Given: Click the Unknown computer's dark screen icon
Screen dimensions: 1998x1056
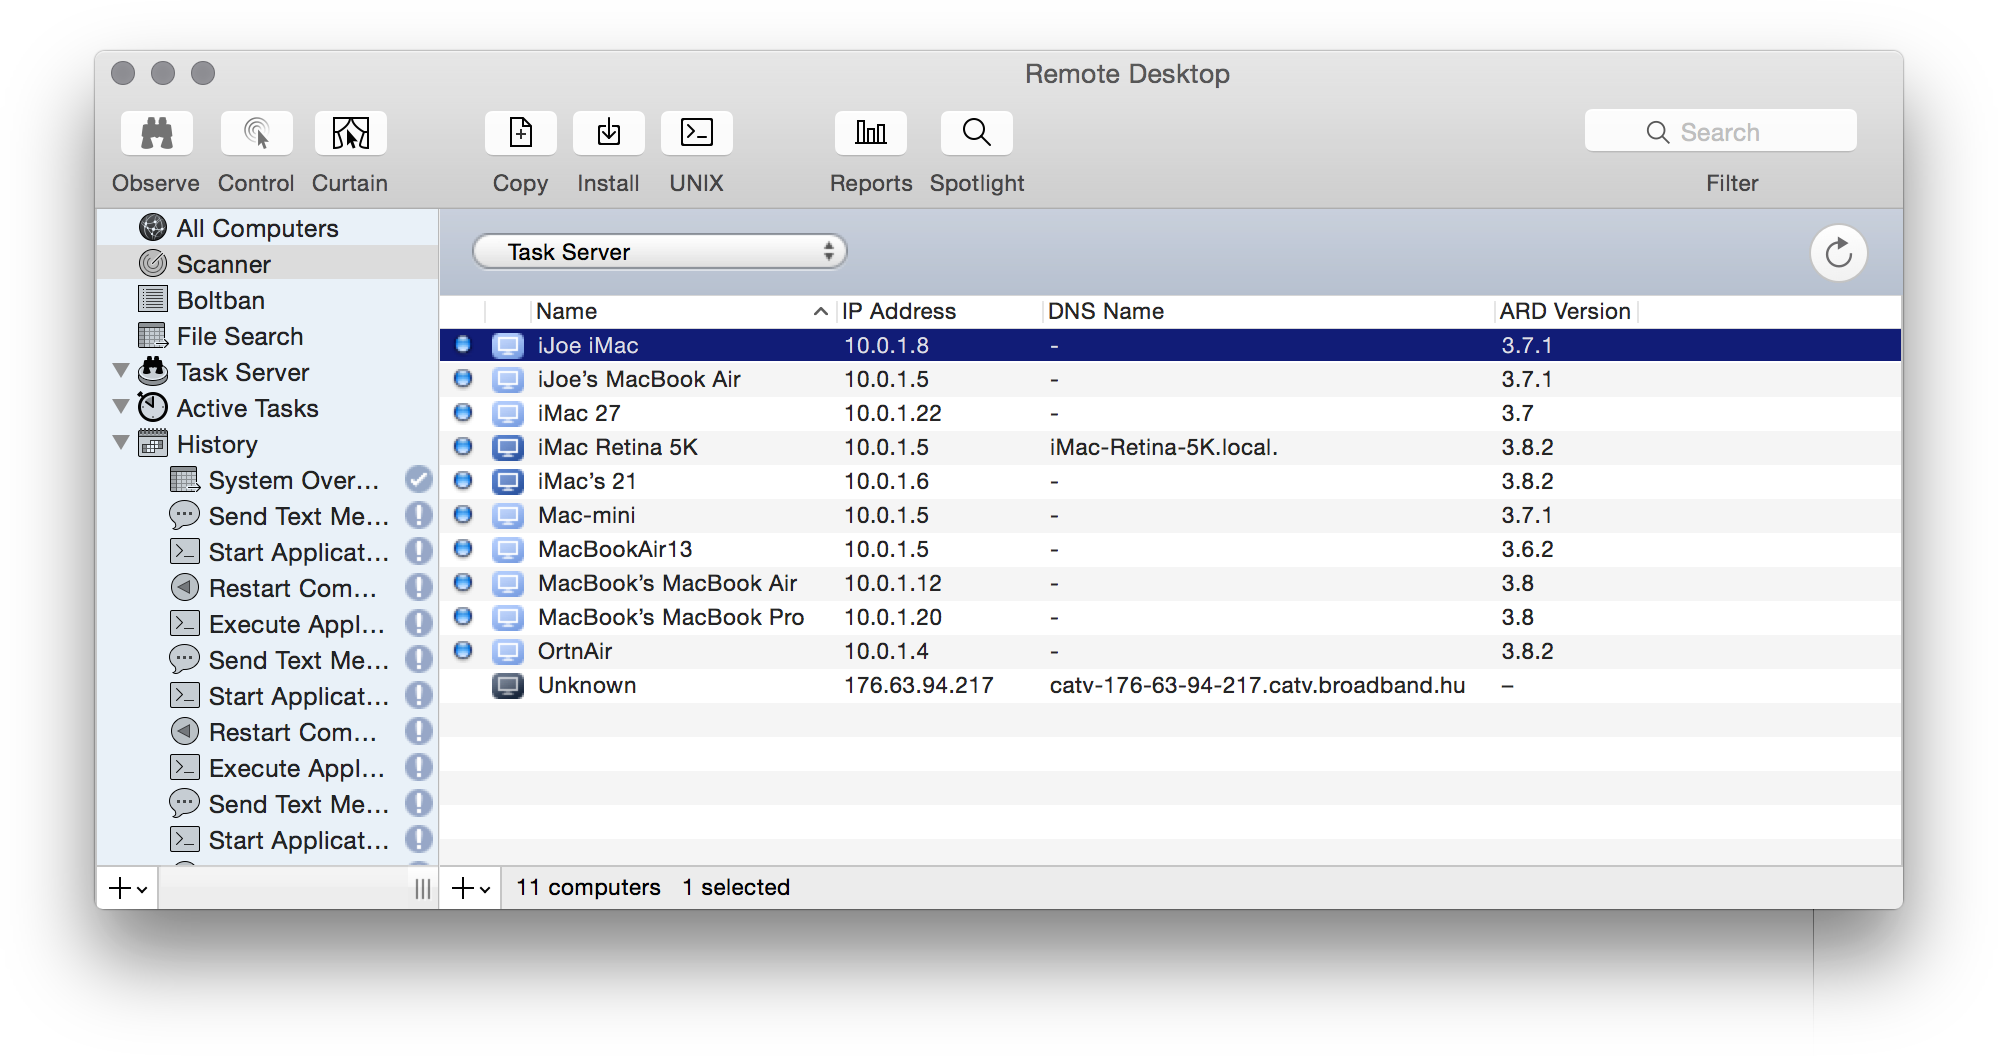Looking at the screenshot, I should click(x=508, y=686).
